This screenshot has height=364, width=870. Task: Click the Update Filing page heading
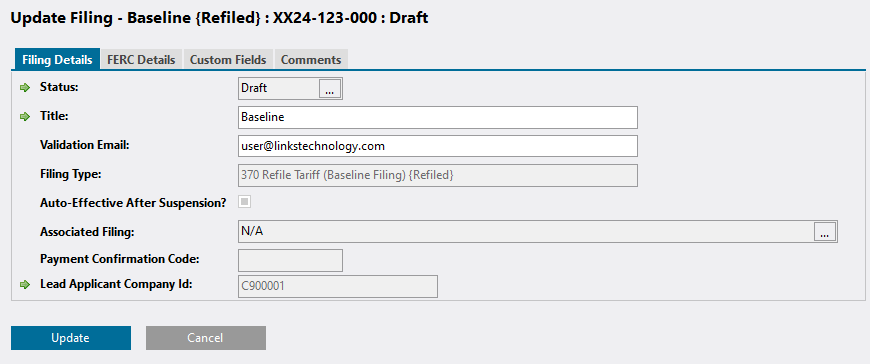coord(220,18)
